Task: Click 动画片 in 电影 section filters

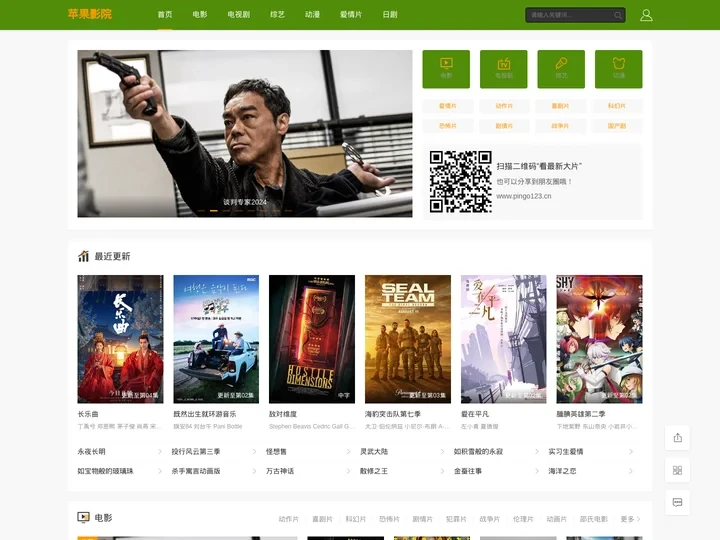Action: click(557, 519)
